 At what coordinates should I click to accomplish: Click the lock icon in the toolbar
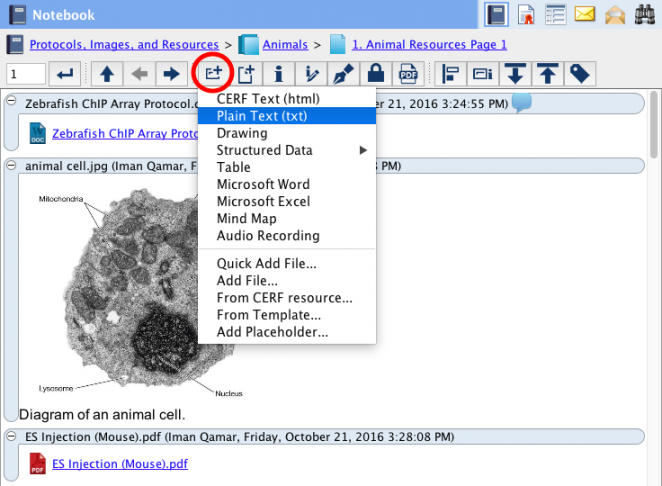[375, 73]
